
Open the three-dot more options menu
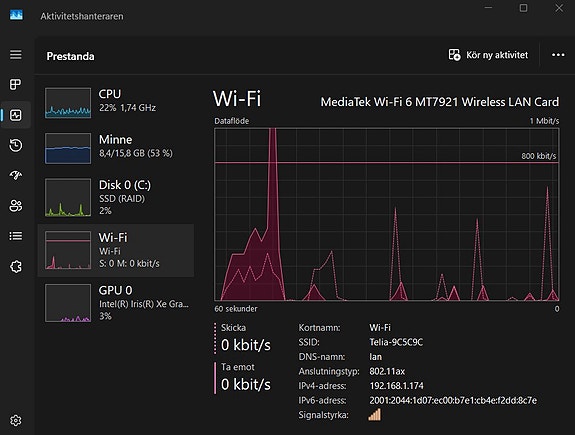(558, 55)
